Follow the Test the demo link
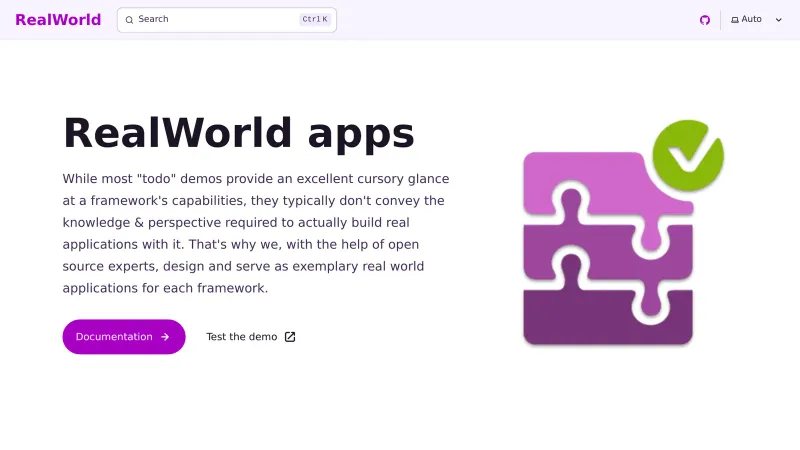 [x=242, y=337]
